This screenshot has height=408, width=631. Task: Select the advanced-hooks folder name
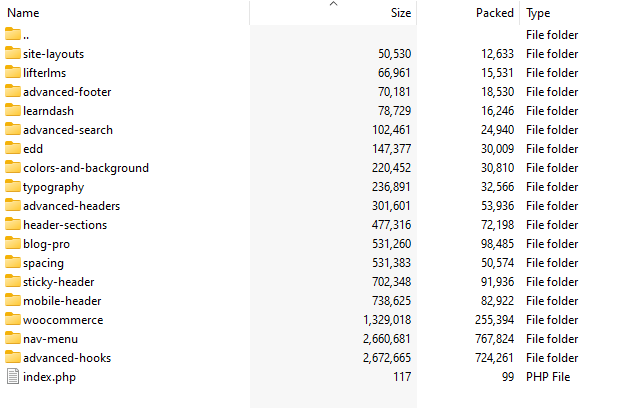67,358
